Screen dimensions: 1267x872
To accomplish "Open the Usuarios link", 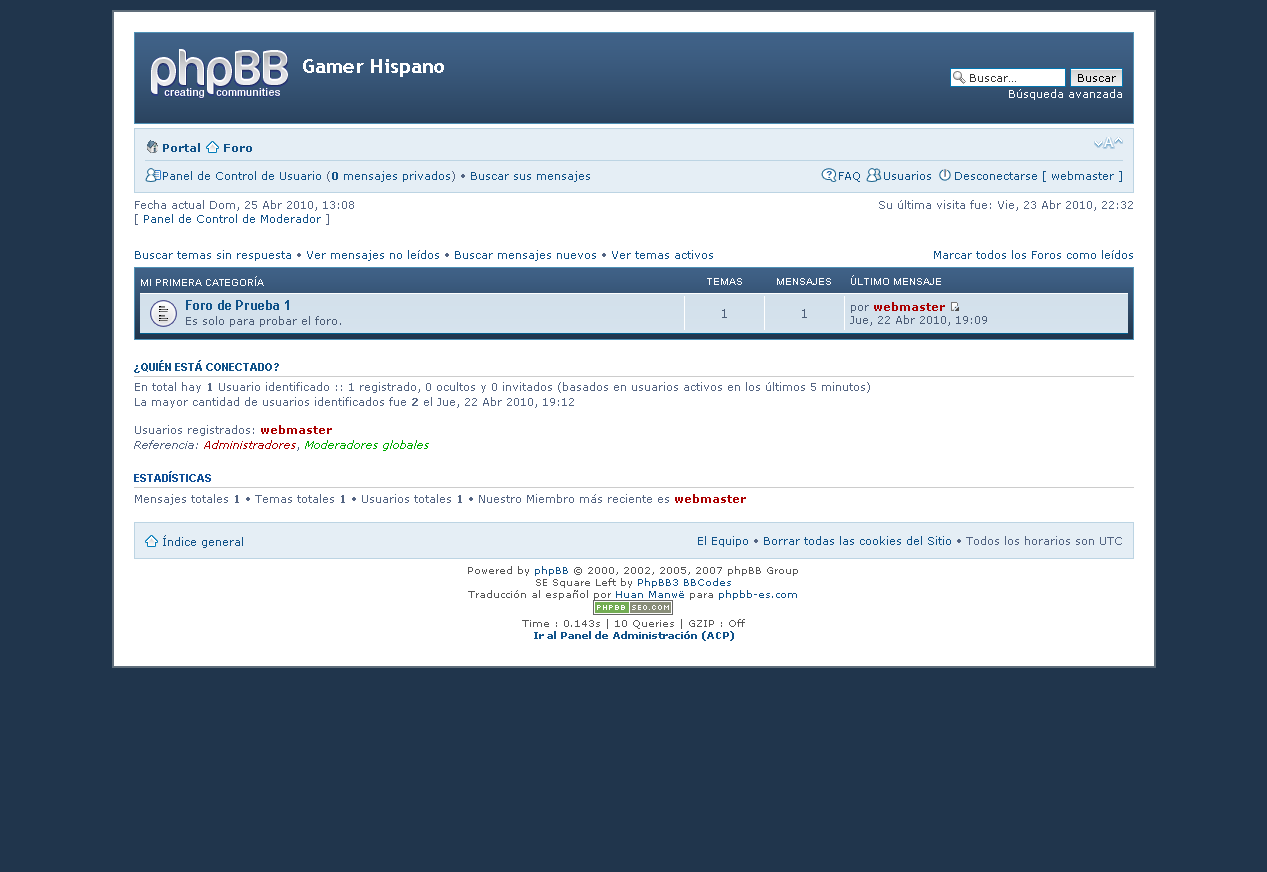I will [907, 176].
